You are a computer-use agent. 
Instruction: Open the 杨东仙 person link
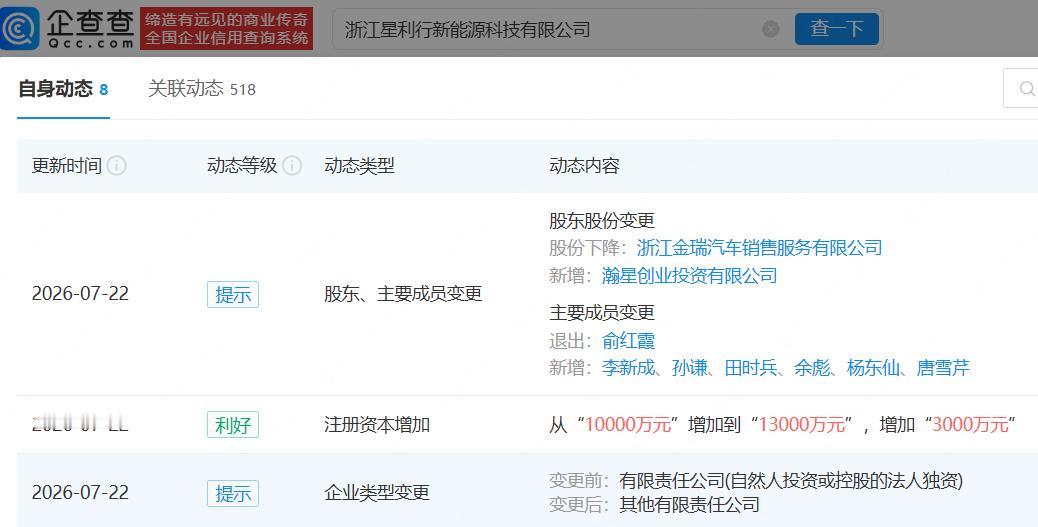[x=873, y=367]
